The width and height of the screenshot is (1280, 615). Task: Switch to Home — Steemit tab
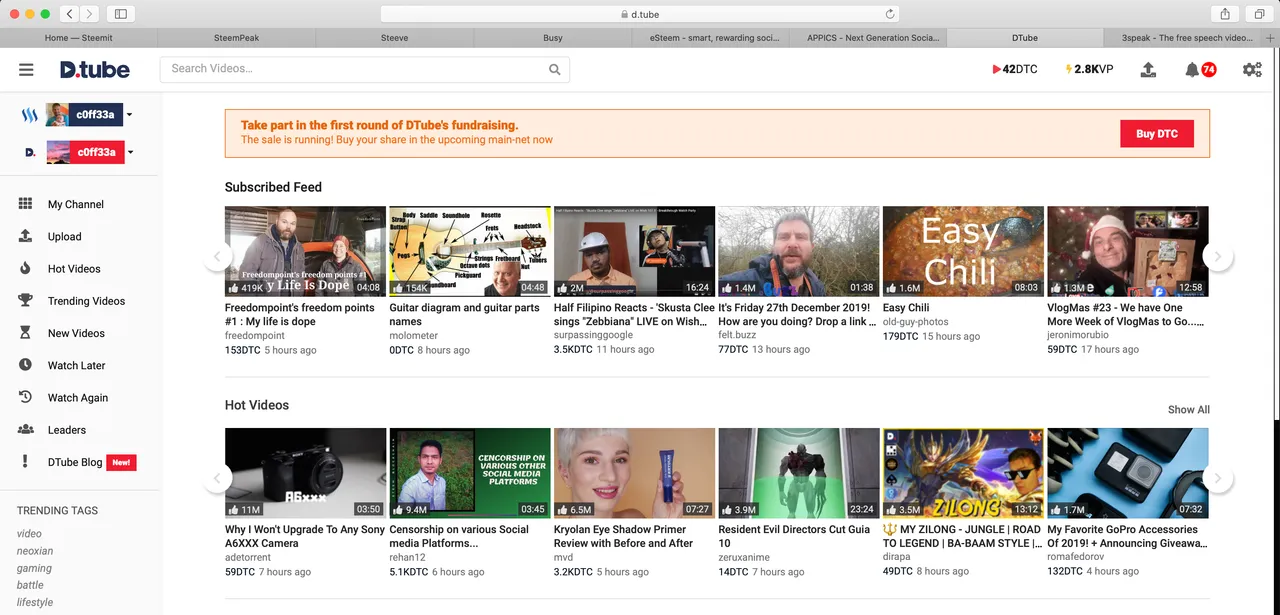coord(79,38)
